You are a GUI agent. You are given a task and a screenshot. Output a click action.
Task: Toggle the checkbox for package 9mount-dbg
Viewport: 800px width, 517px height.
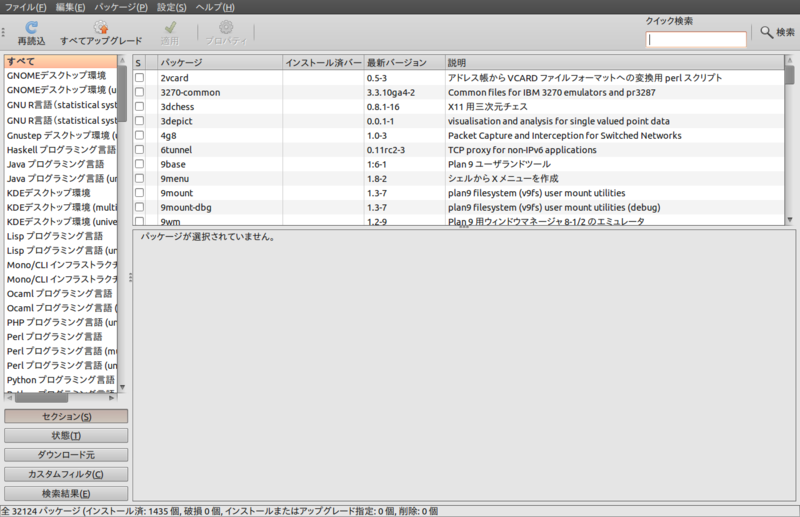[139, 207]
